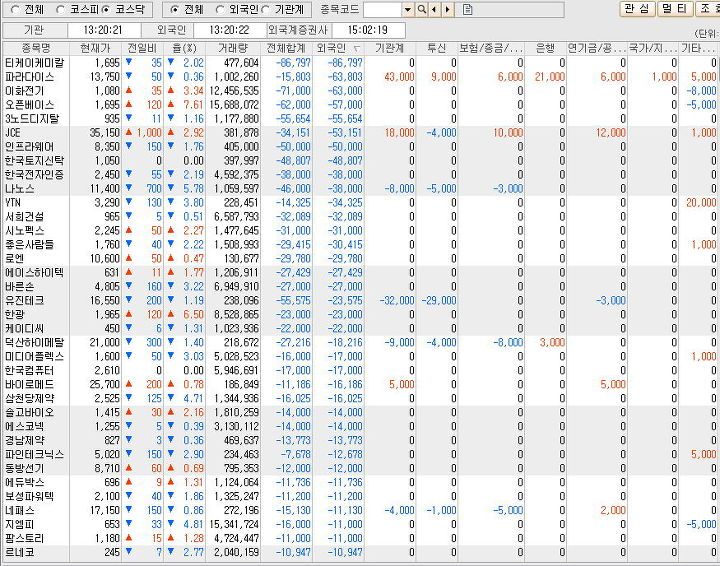Click the 관심 button
720x566 pixels.
637,9
